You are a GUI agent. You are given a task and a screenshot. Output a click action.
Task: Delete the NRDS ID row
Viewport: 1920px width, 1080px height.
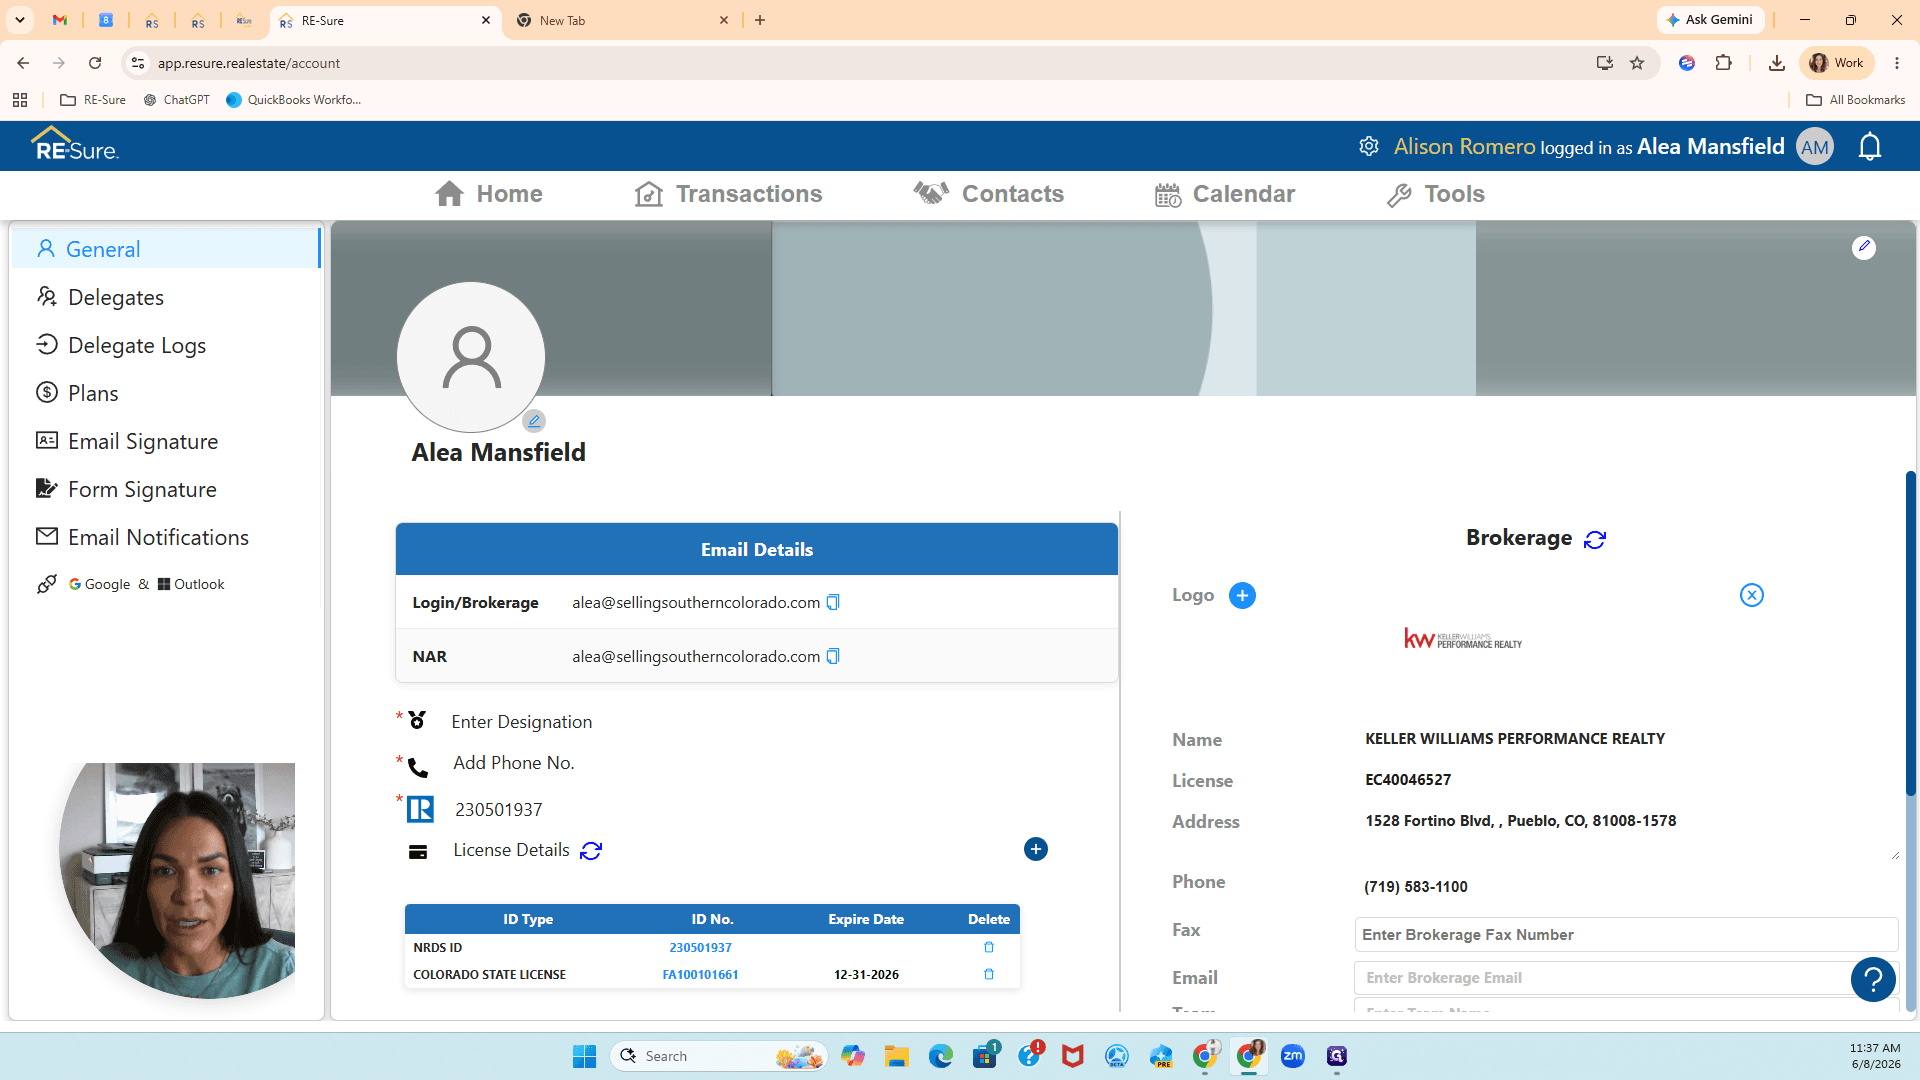click(x=989, y=947)
